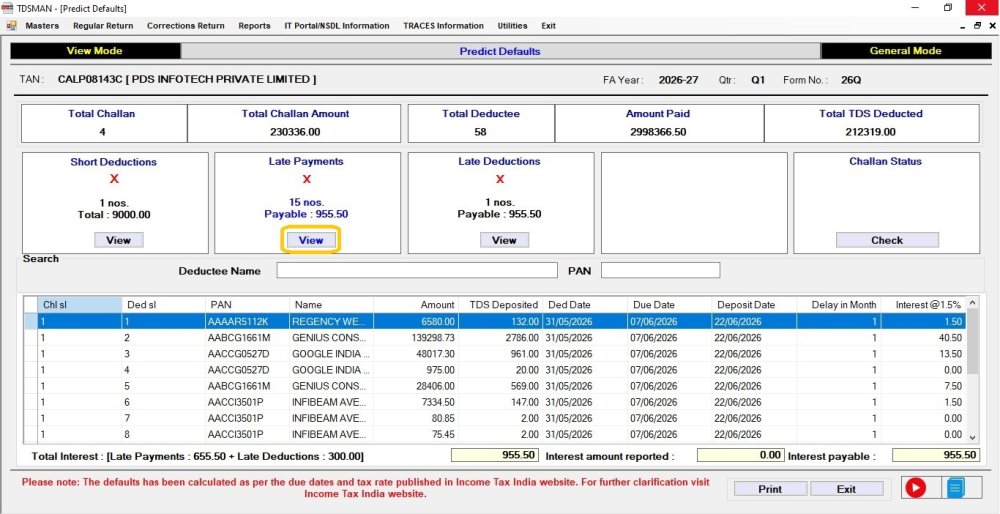Open the Corrections Return menu
Viewport: 1000px width, 514px height.
(x=186, y=26)
